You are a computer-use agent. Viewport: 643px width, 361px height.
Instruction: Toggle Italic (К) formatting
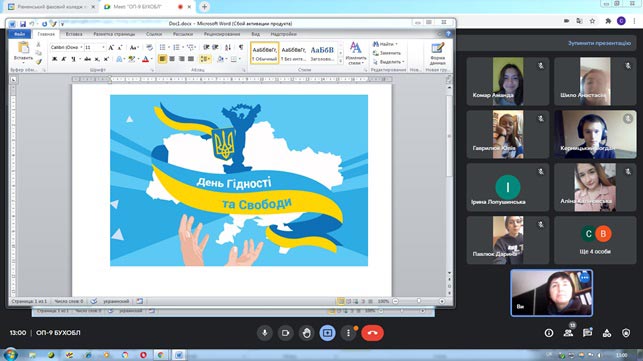(64, 59)
